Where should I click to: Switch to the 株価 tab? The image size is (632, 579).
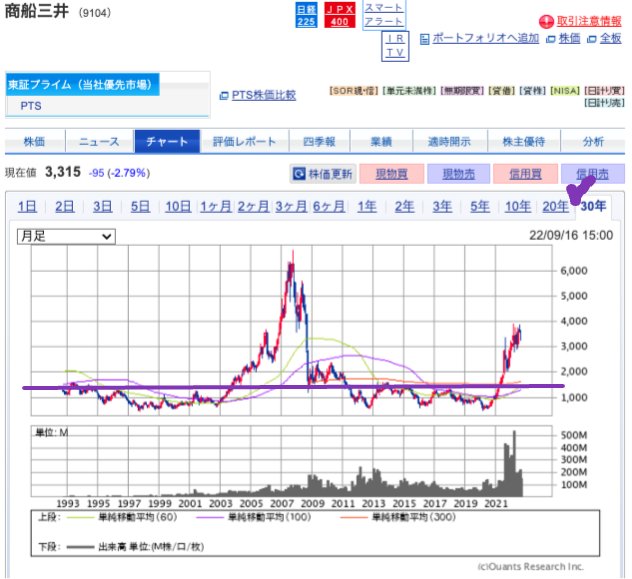[x=35, y=141]
